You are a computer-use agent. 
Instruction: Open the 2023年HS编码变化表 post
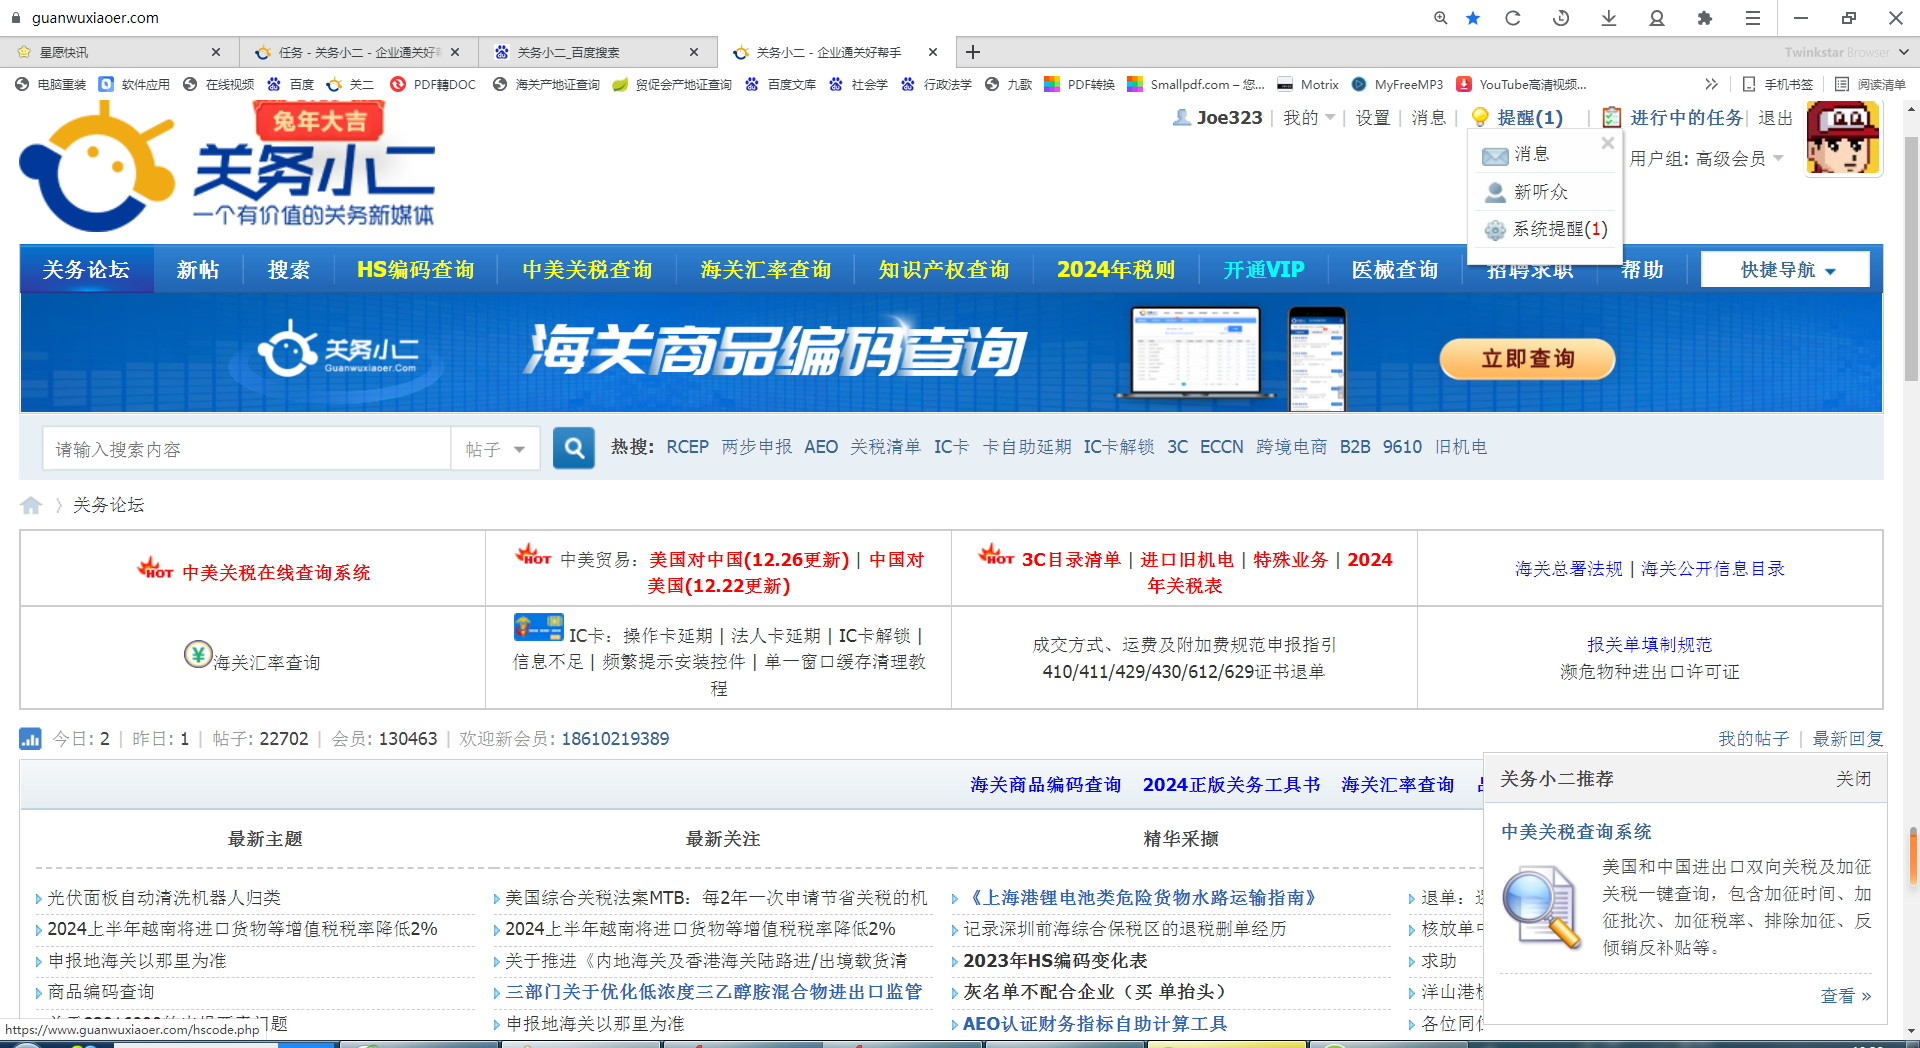click(1055, 961)
